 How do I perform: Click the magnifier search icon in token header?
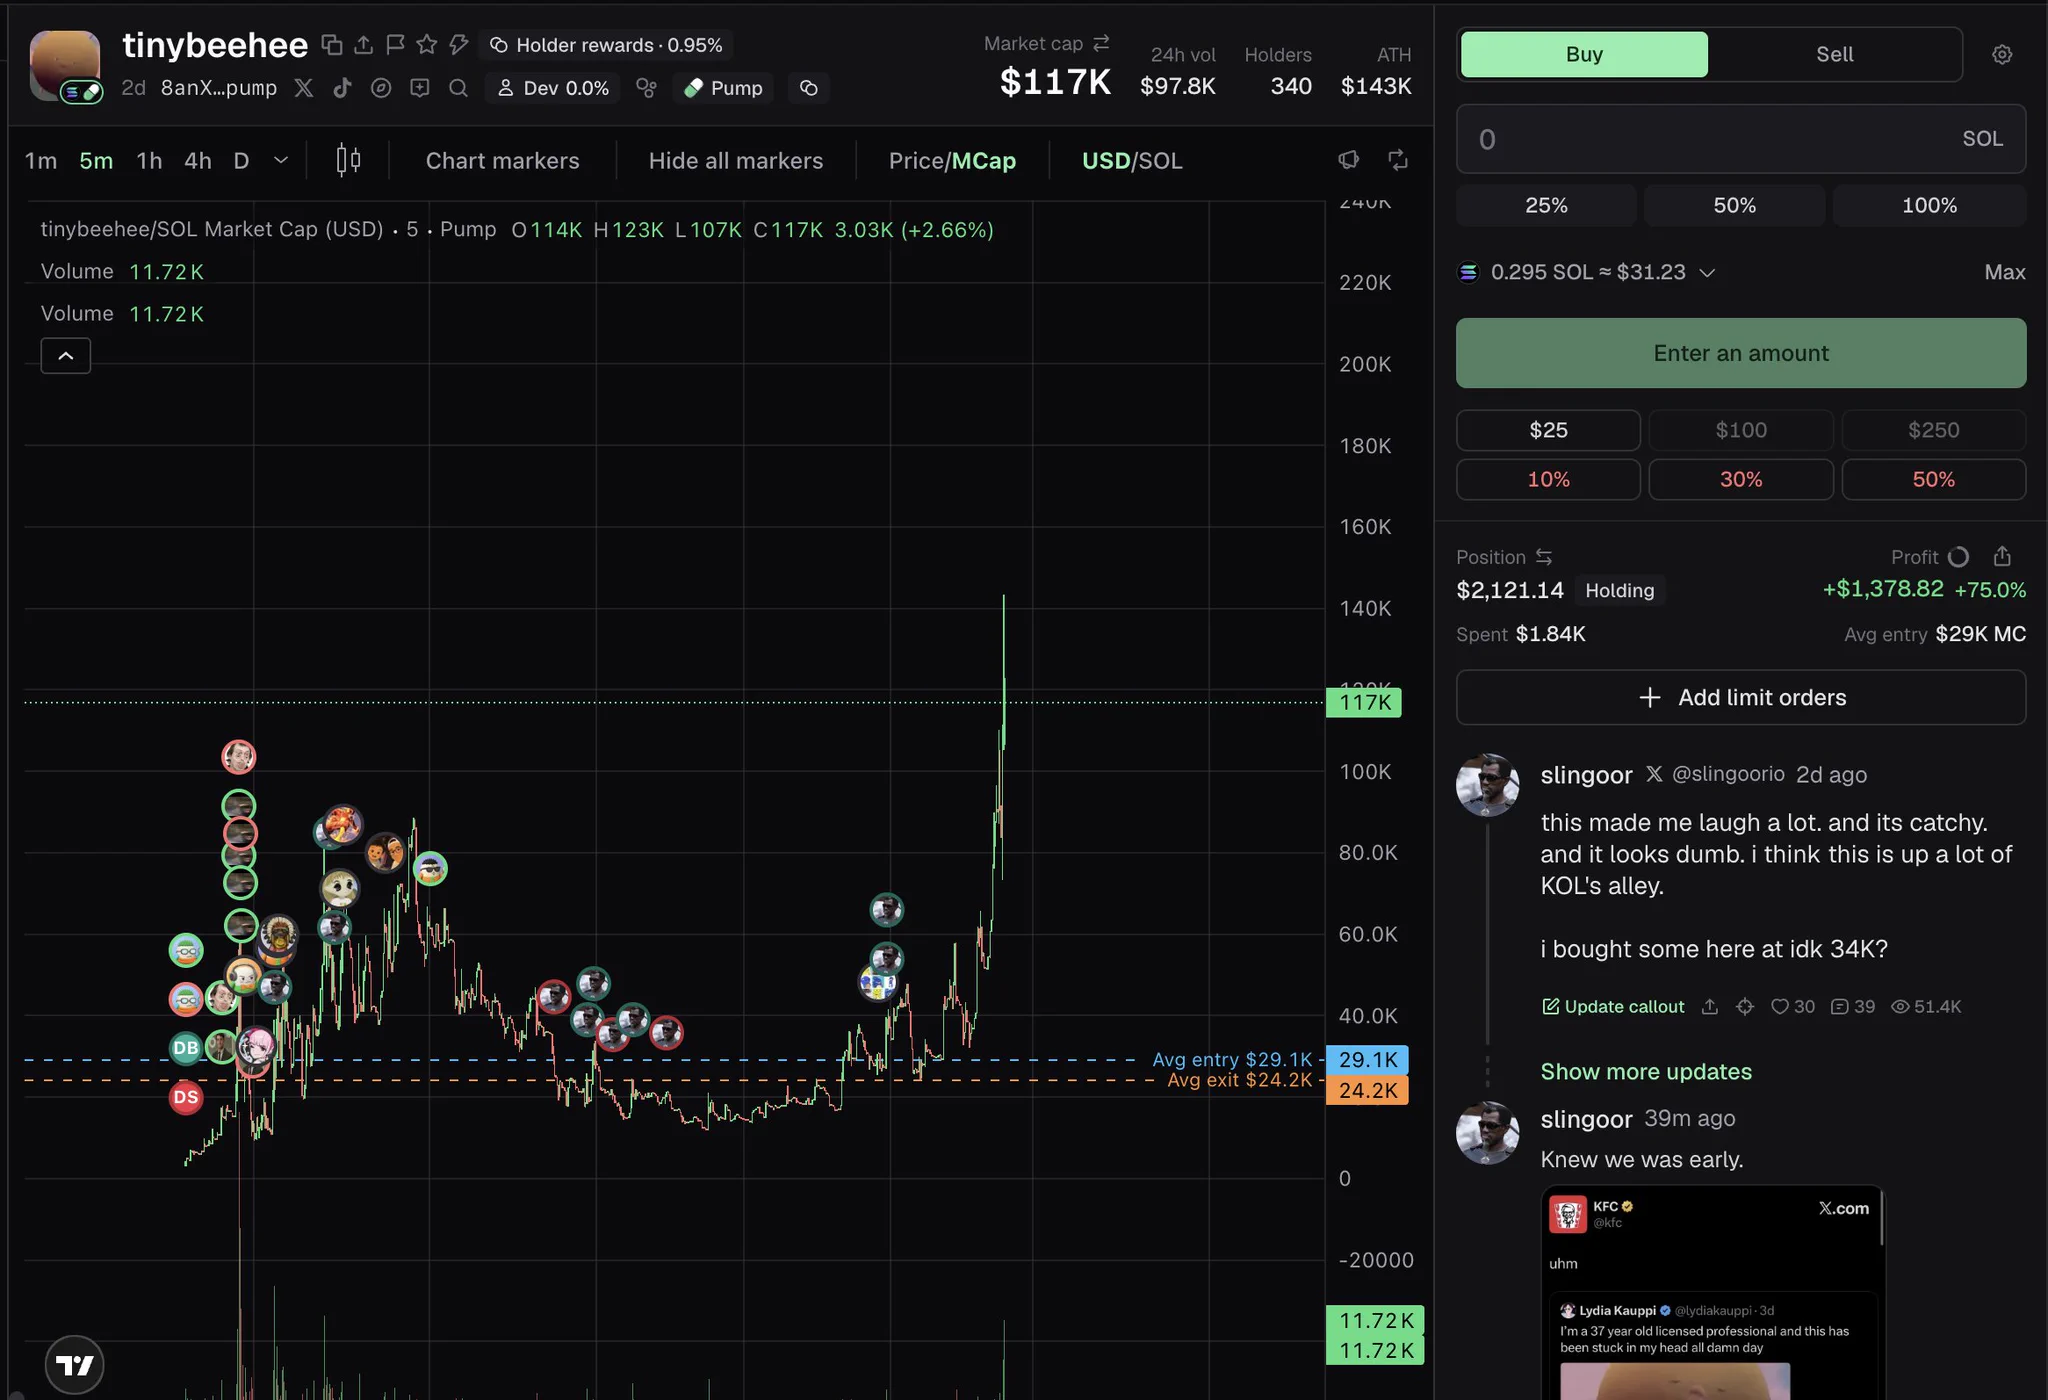pyautogui.click(x=458, y=88)
